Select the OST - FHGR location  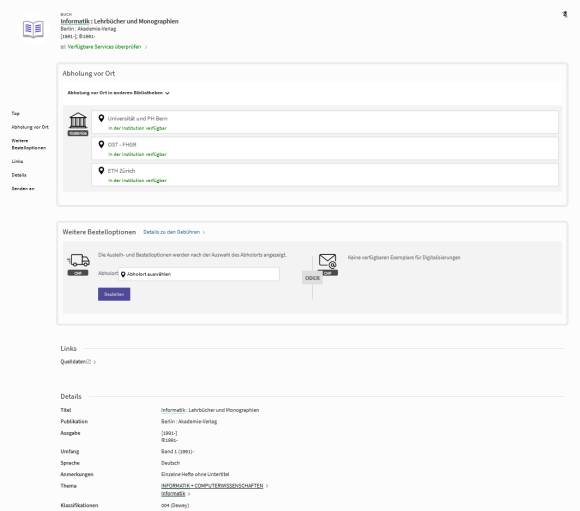(x=325, y=149)
